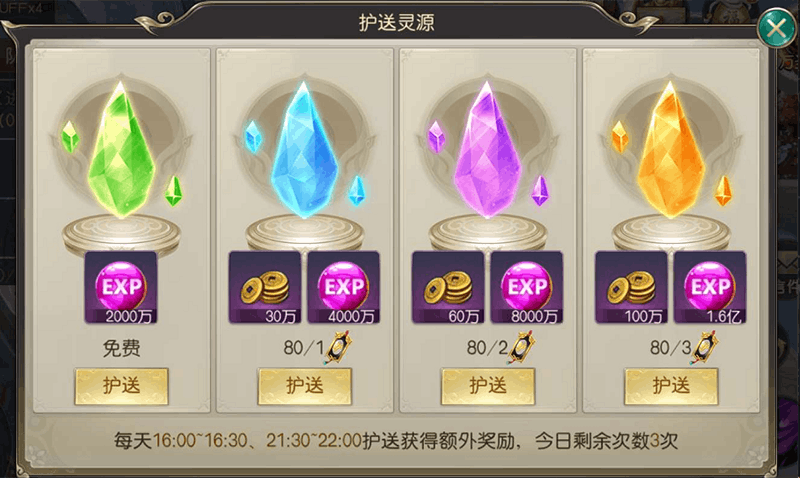Click 护送 under the orange crystal
The width and height of the screenshot is (800, 478).
click(x=671, y=386)
